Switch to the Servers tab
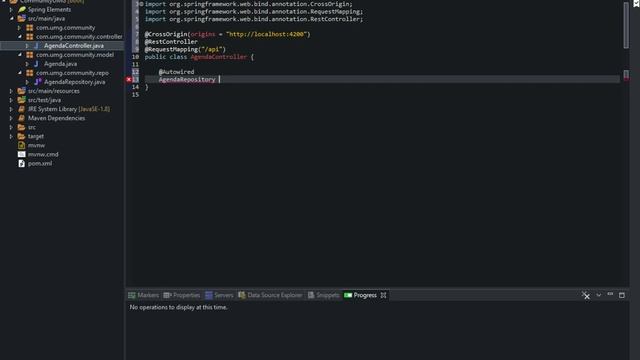Screen dimensions: 640x360 point(219,295)
